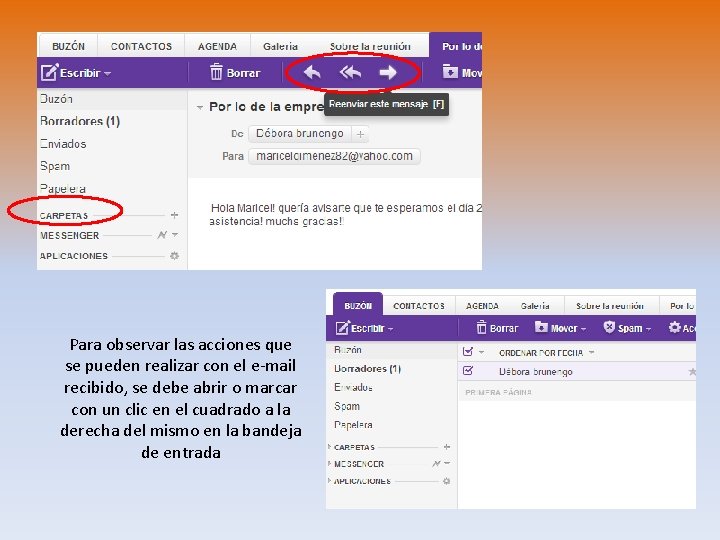Image resolution: width=720 pixels, height=540 pixels.
Task: Open Papelera folder in open-message view sidebar
Action: pos(63,189)
